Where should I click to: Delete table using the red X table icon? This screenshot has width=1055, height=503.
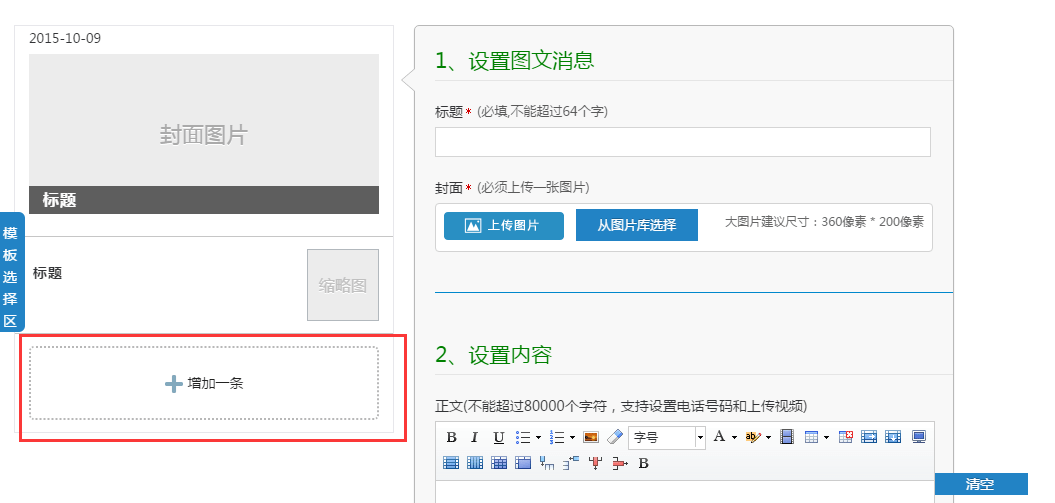(846, 437)
